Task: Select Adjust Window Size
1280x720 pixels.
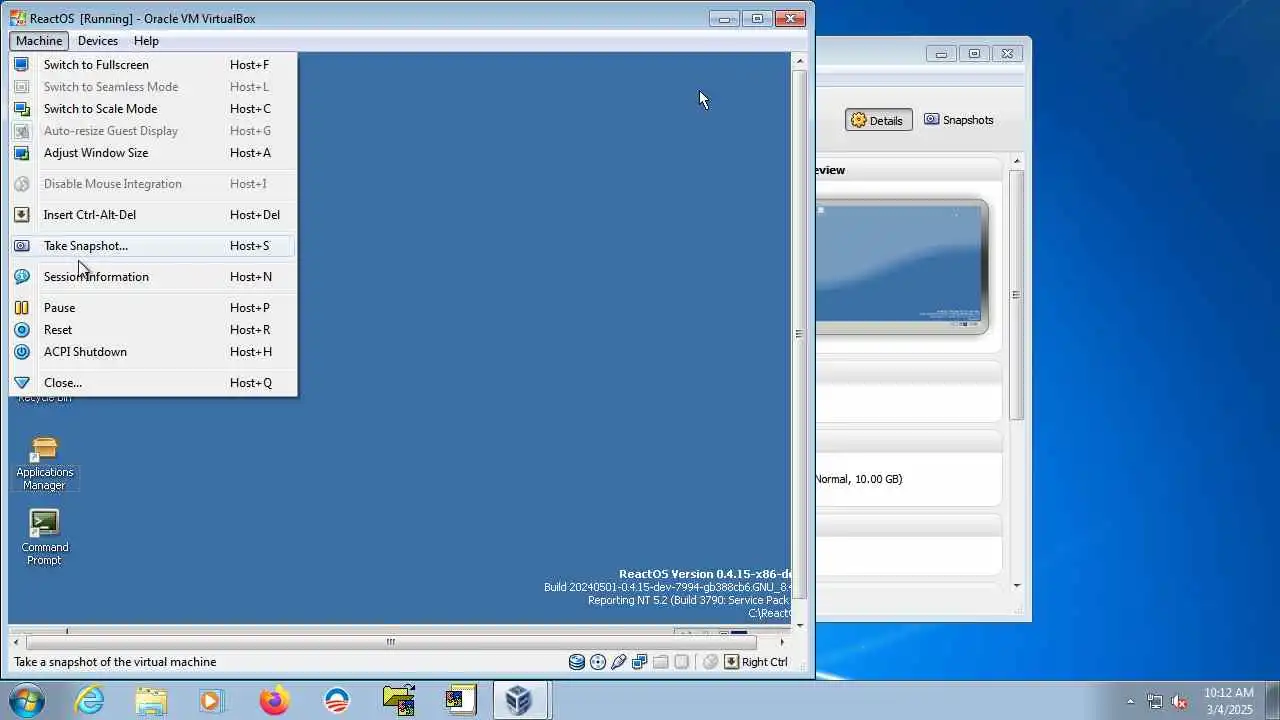Action: point(154,153)
